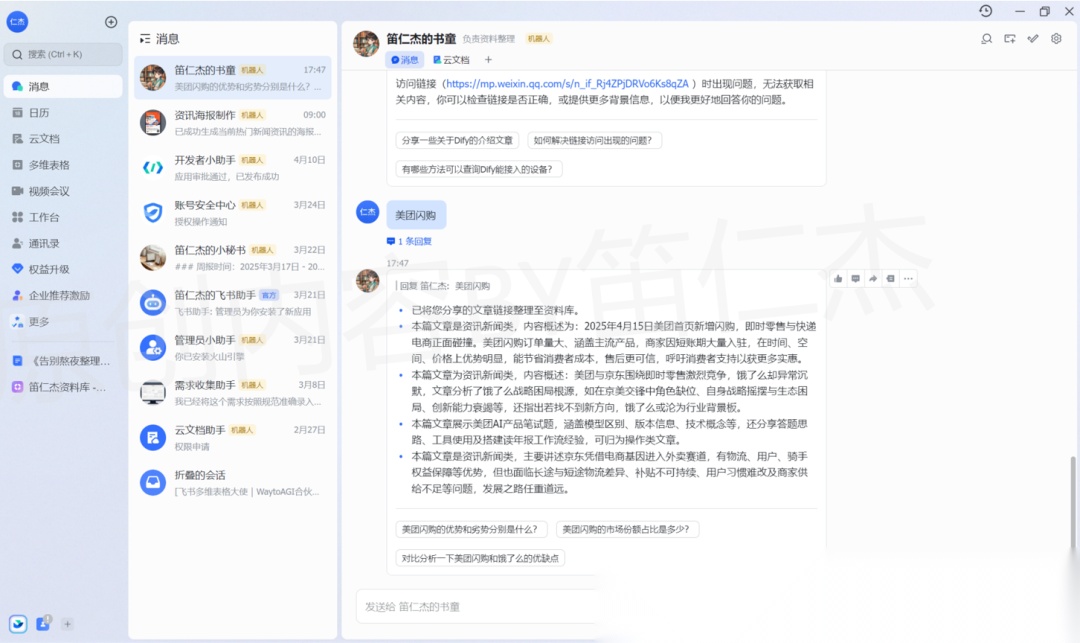The height and width of the screenshot is (643, 1080).
Task: Open the pinned 笛仁杰资料库 item
Action: coord(63,387)
